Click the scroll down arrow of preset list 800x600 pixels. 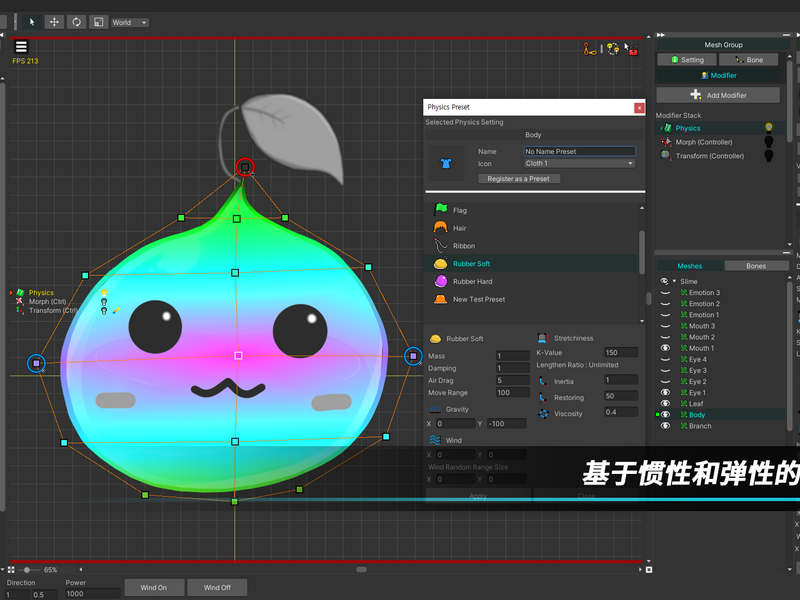[642, 321]
